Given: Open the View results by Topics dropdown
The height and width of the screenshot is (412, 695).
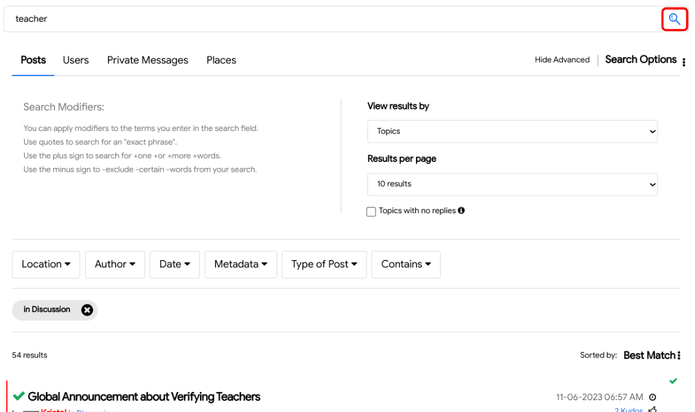Looking at the screenshot, I should click(512, 132).
